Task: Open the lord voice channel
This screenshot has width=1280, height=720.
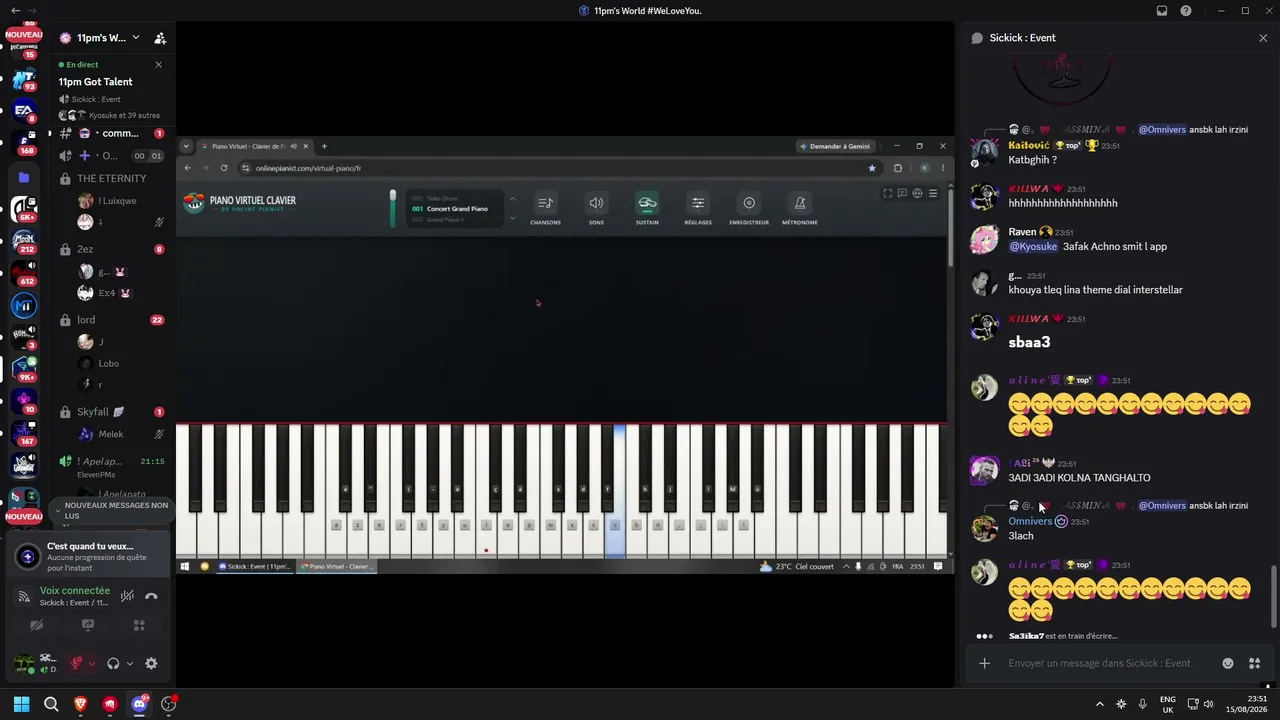Action: 111,320
